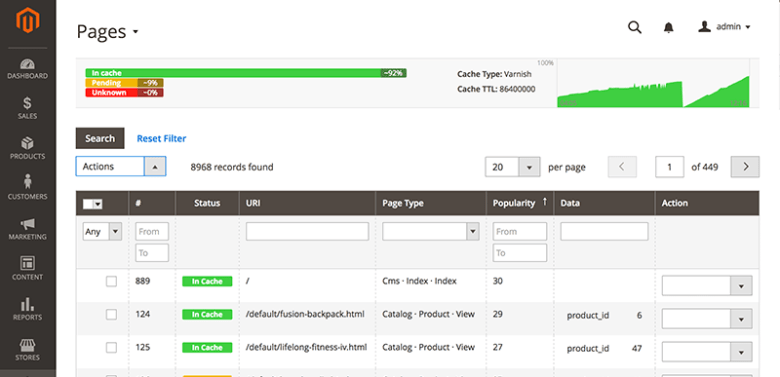Click the green In cache progress bar

246,73
